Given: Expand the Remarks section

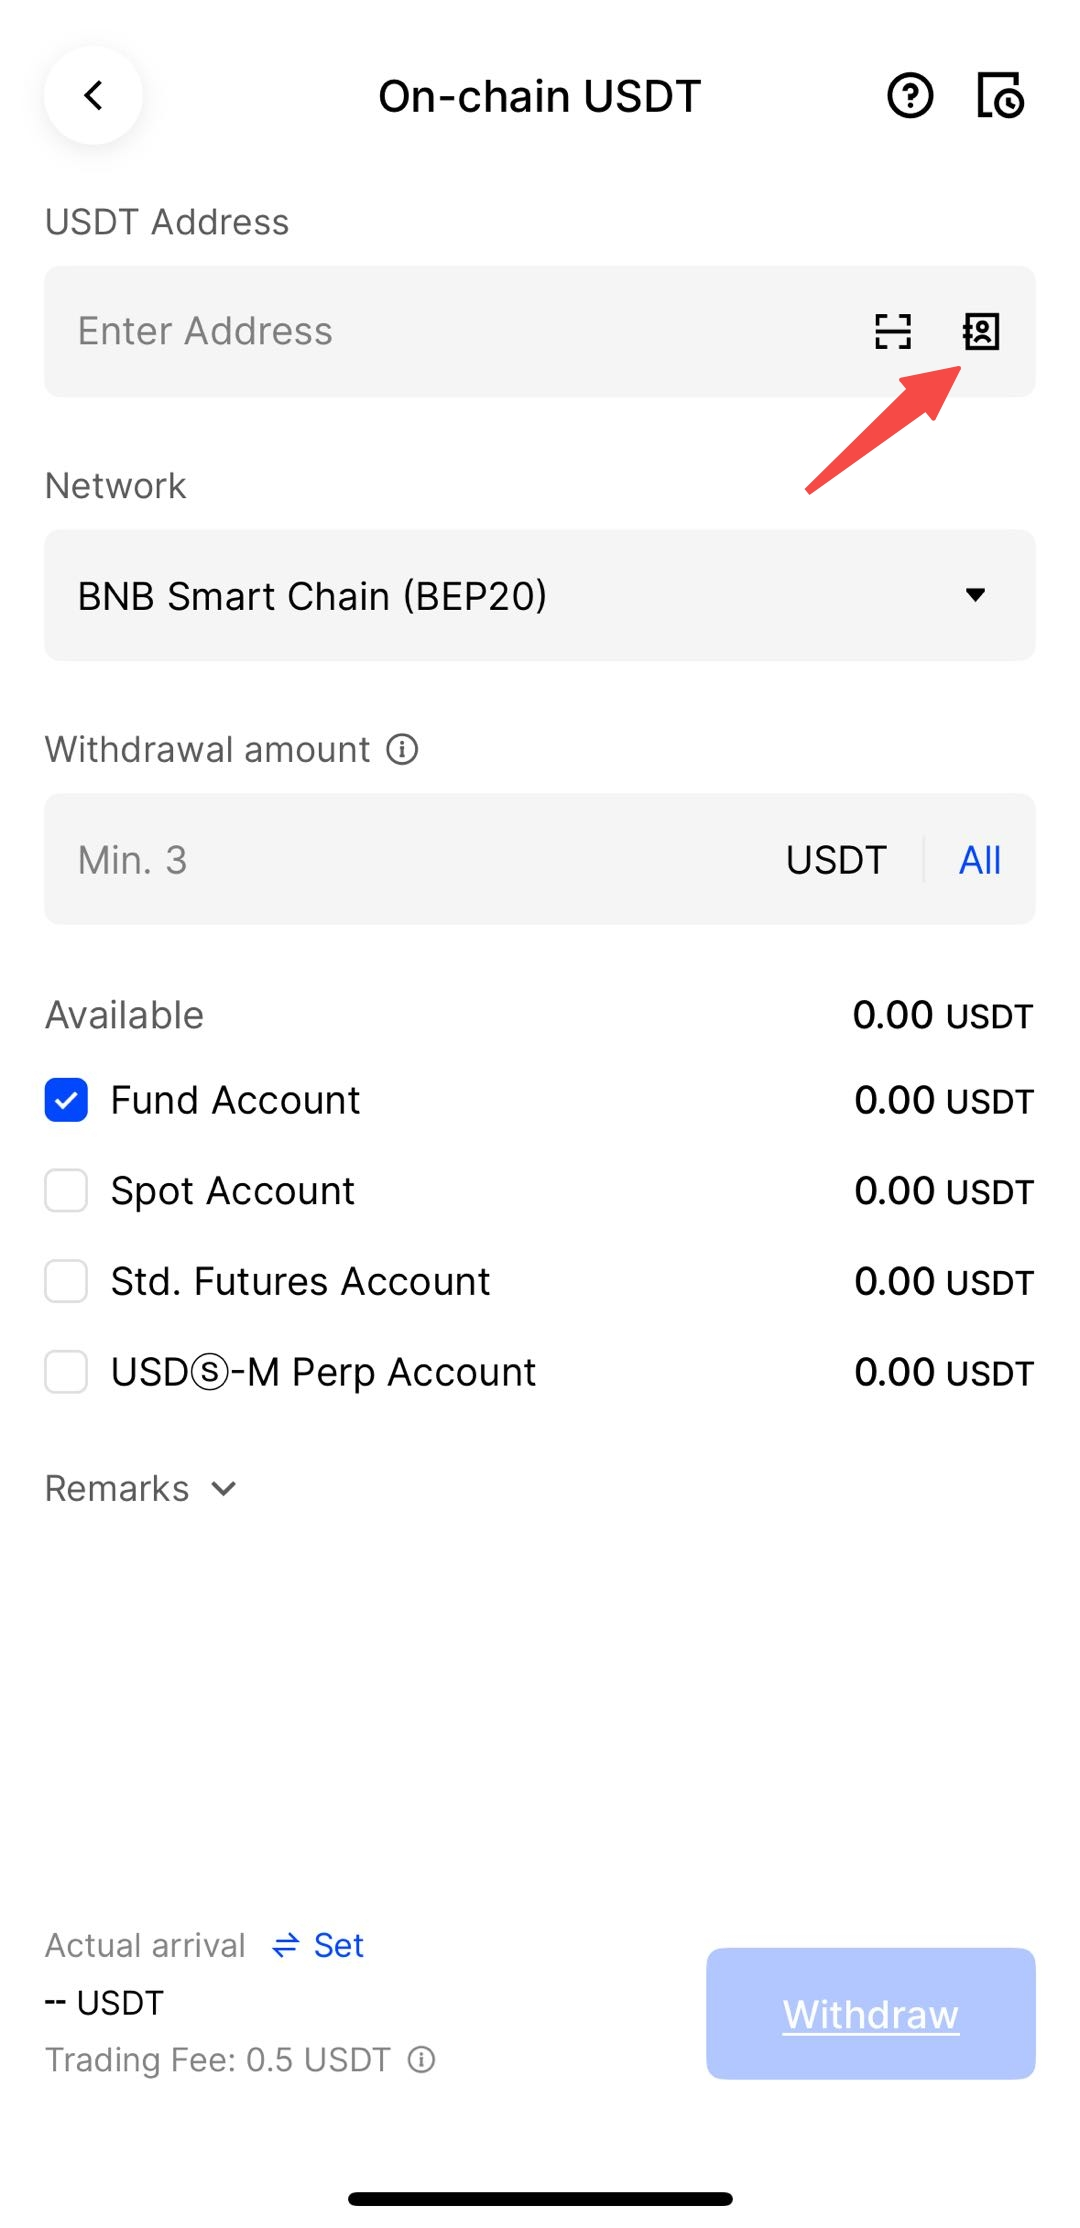Looking at the screenshot, I should pyautogui.click(x=141, y=1489).
